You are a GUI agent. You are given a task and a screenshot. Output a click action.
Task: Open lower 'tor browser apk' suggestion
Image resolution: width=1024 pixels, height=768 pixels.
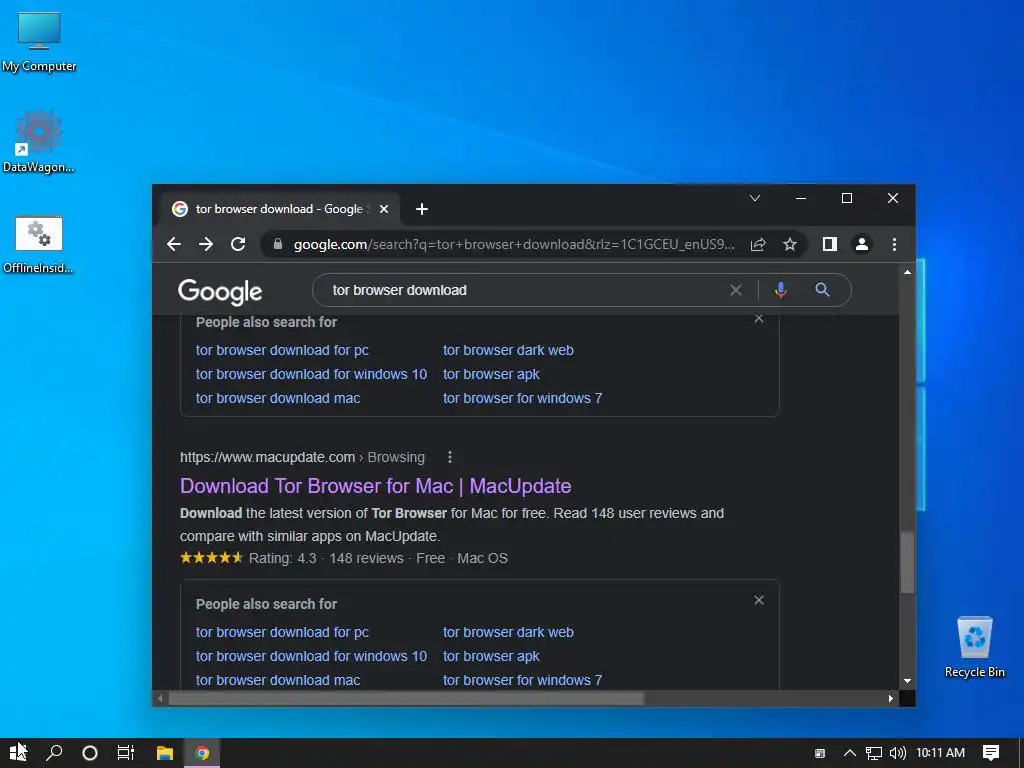[x=491, y=656]
